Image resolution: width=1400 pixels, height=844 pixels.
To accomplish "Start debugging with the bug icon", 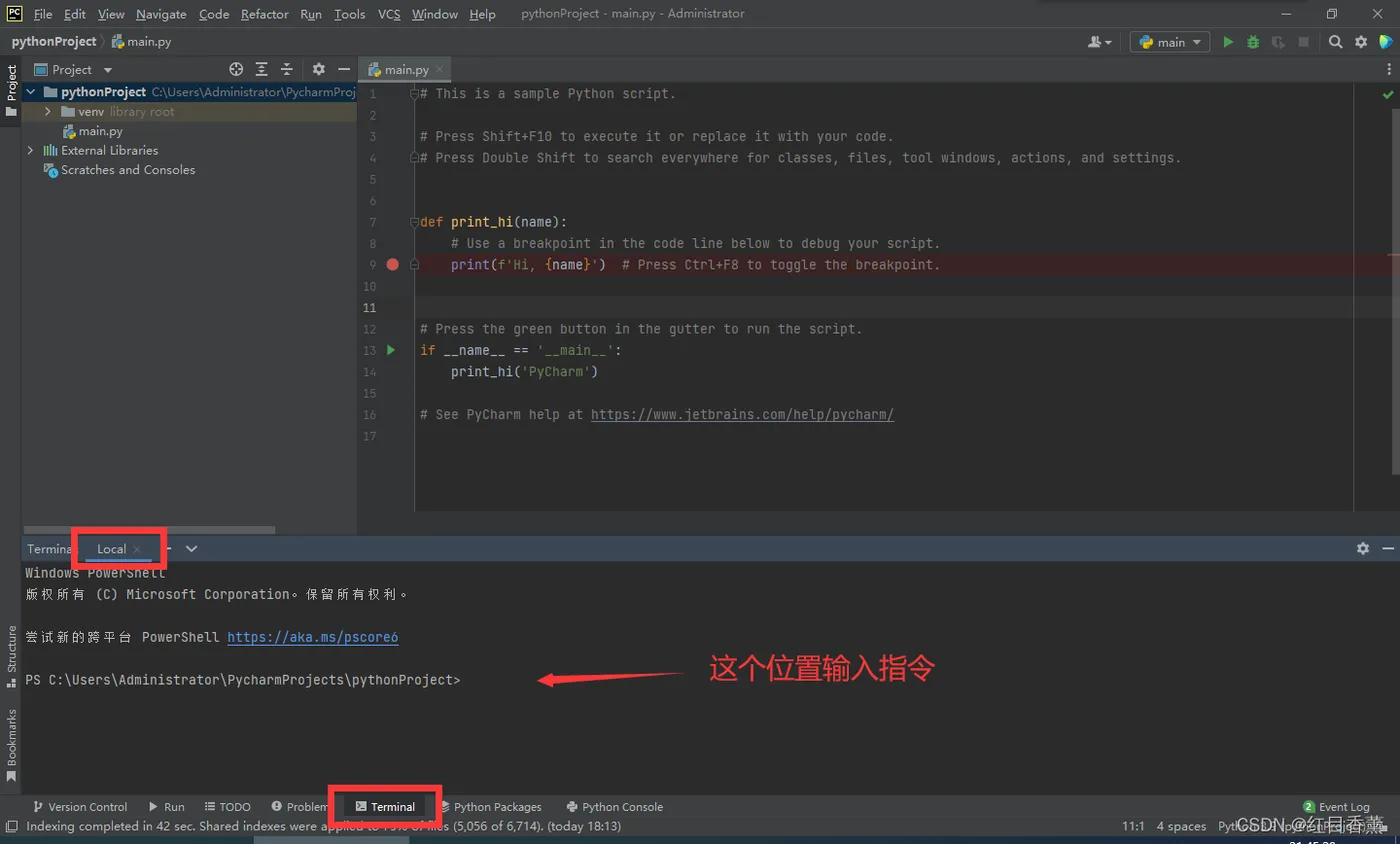I will [x=1253, y=42].
